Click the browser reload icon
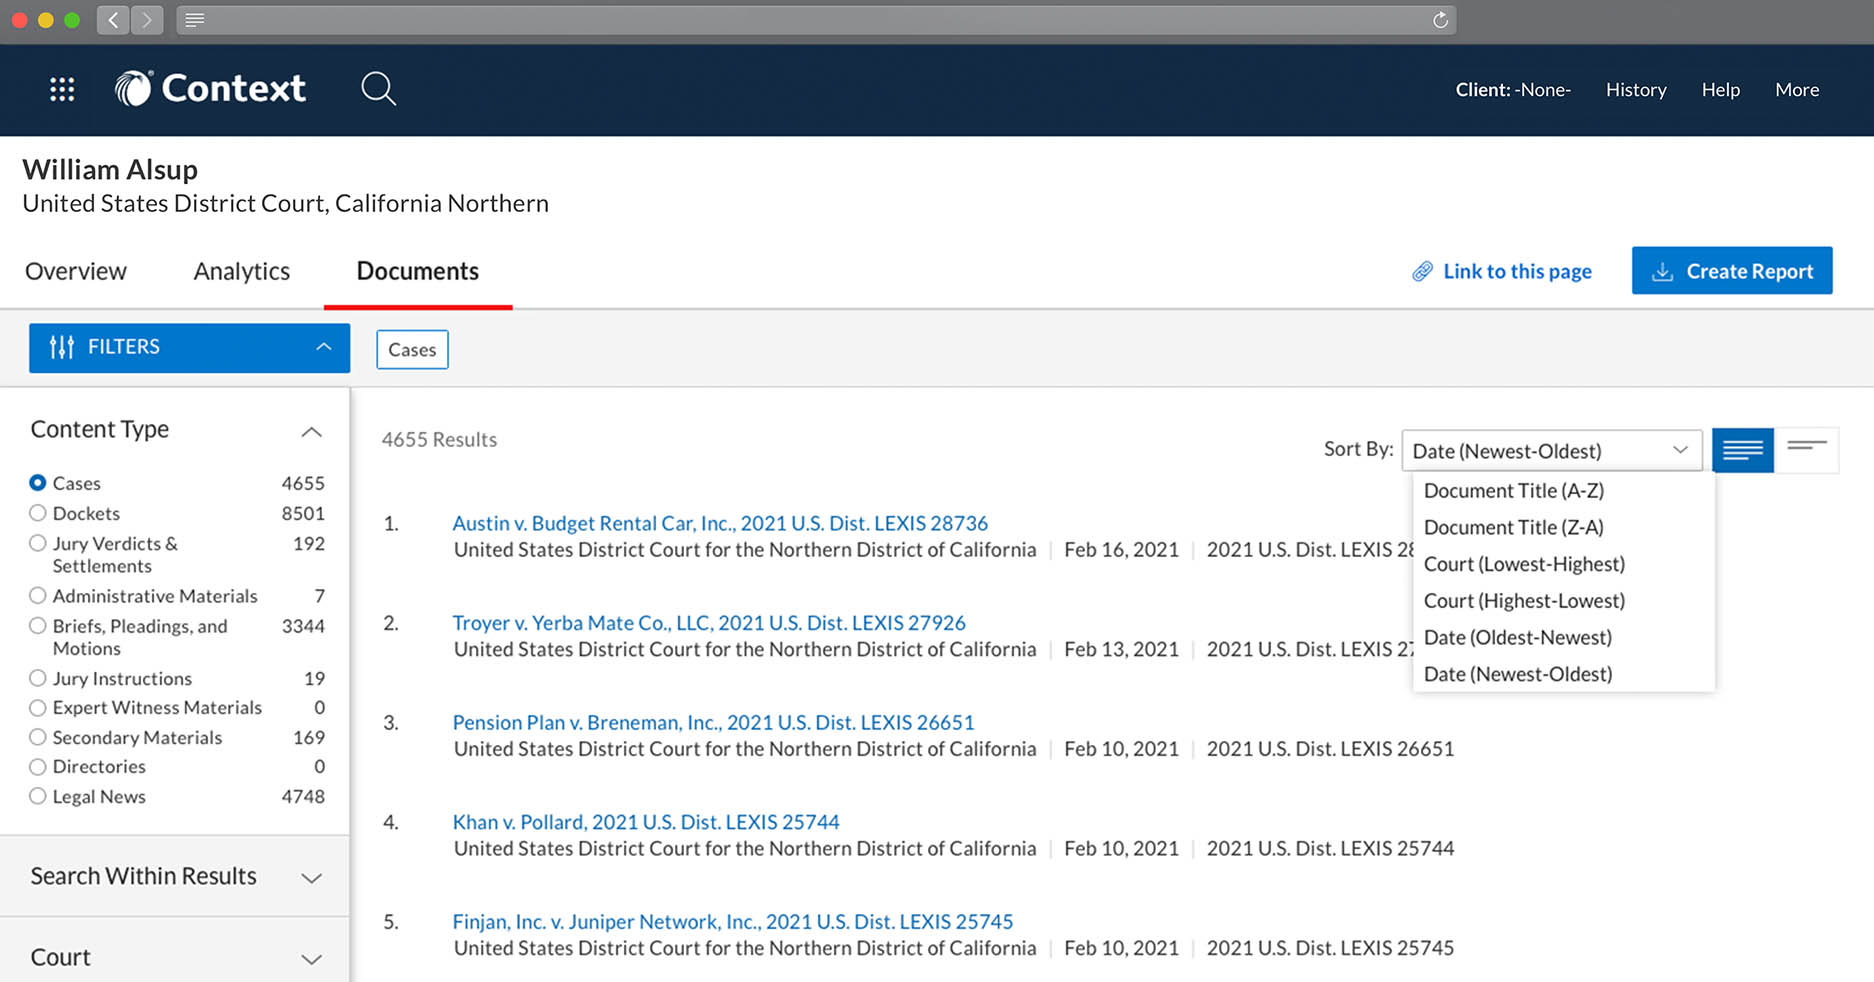The image size is (1874, 982). [1440, 20]
